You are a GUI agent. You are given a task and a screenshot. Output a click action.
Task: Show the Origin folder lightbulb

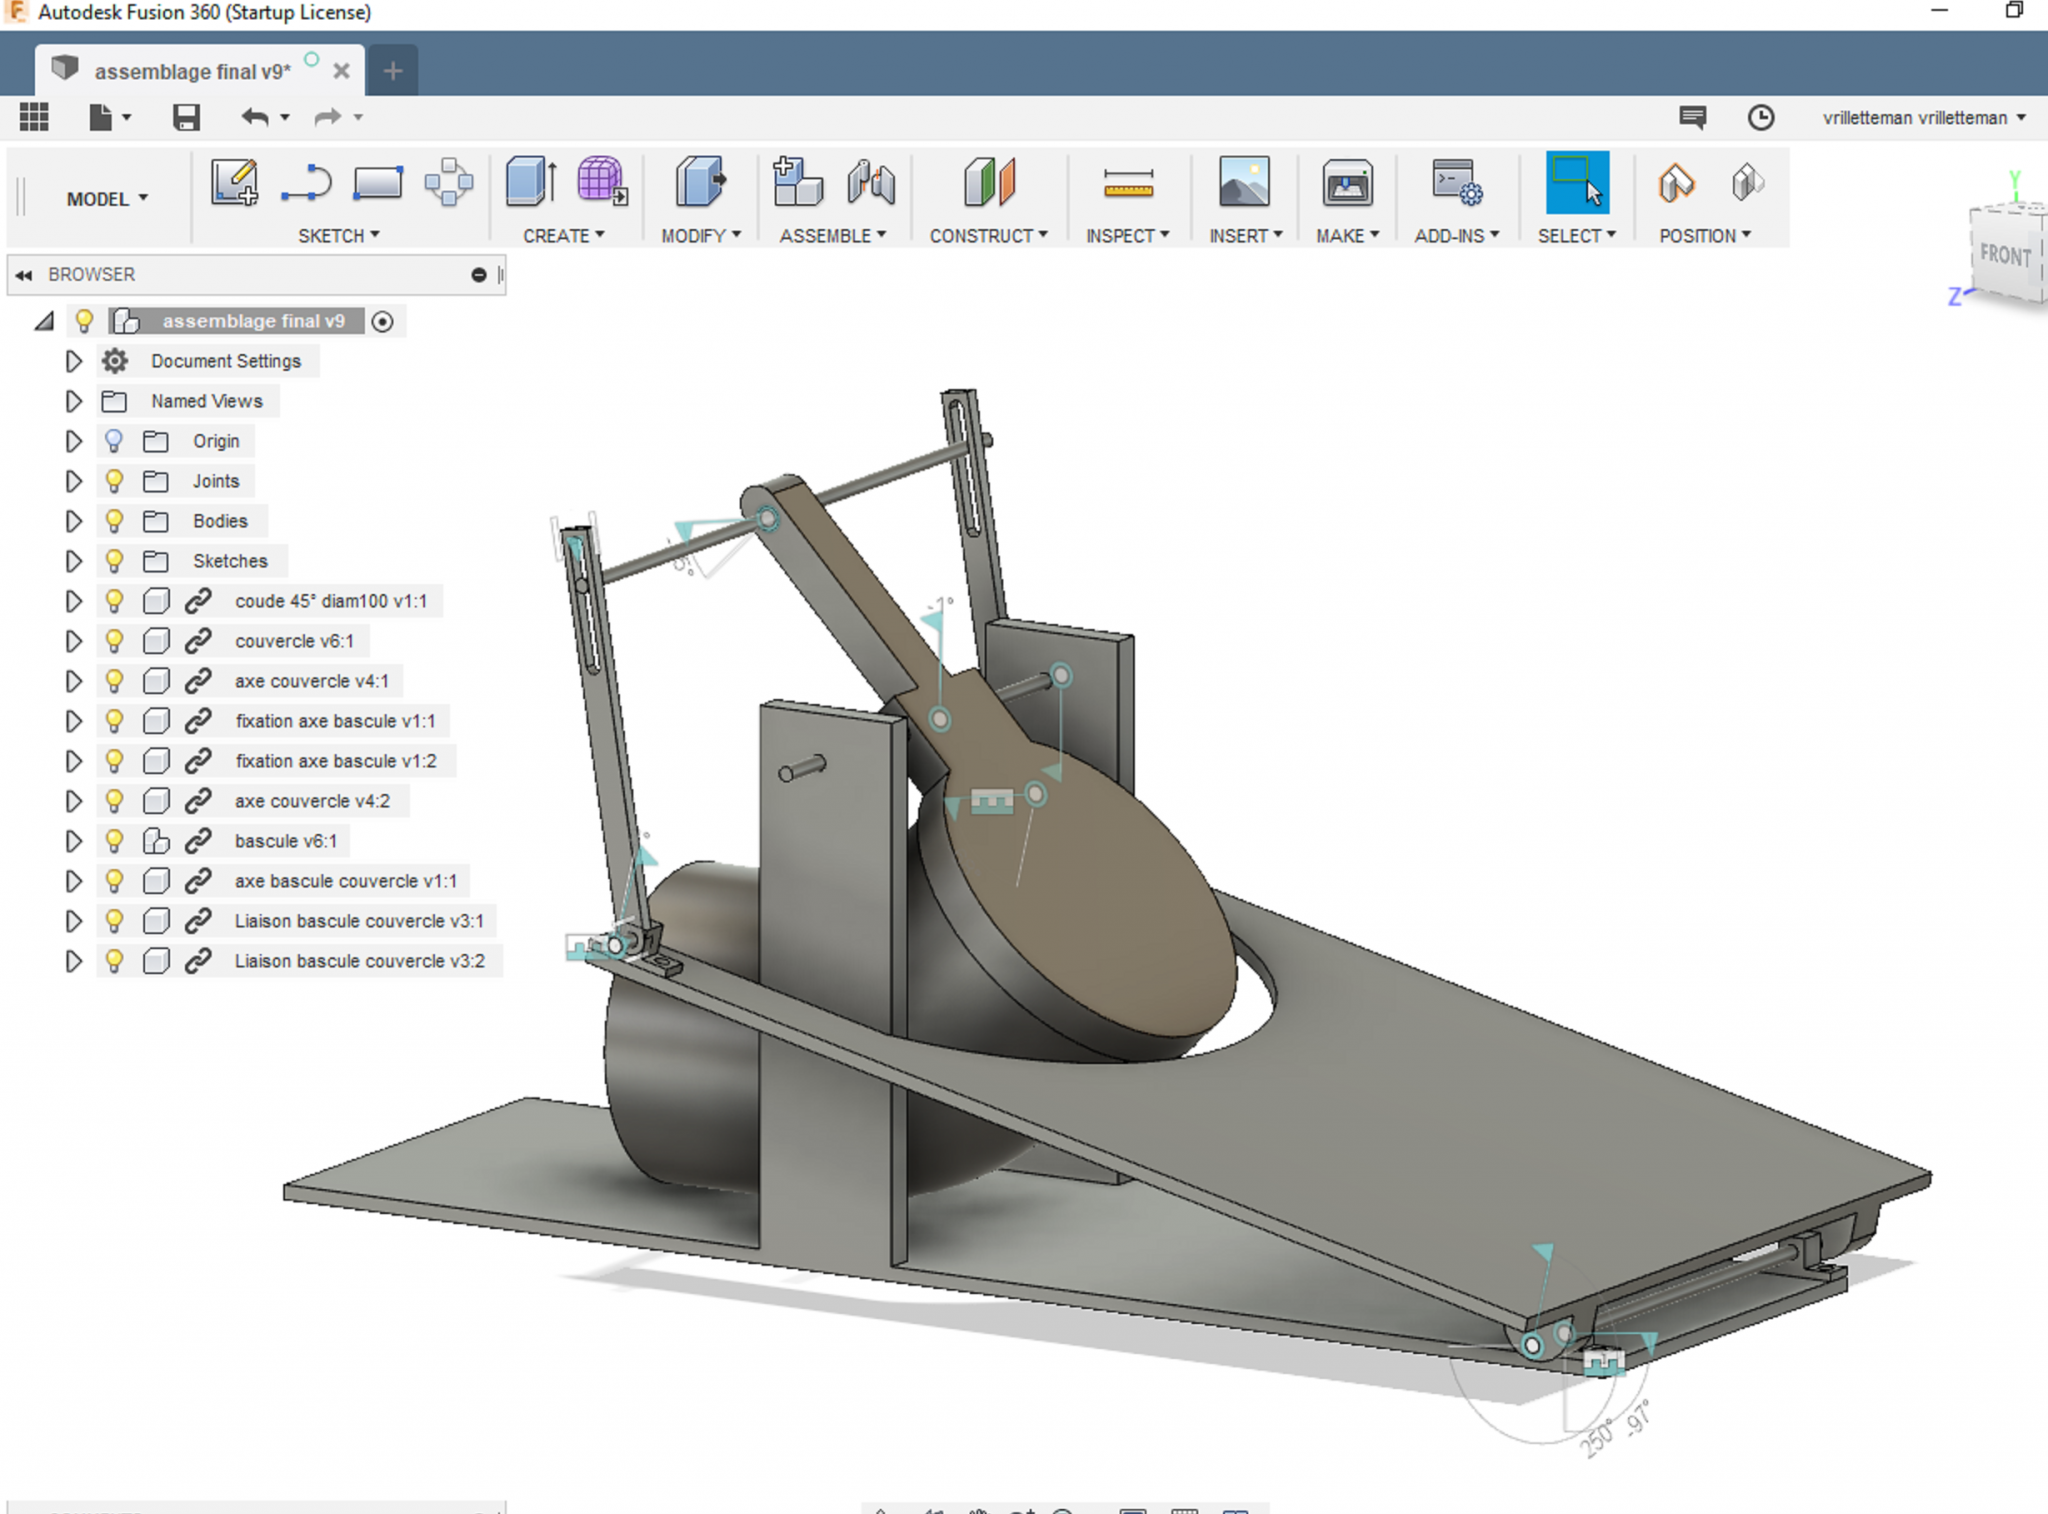(x=114, y=441)
